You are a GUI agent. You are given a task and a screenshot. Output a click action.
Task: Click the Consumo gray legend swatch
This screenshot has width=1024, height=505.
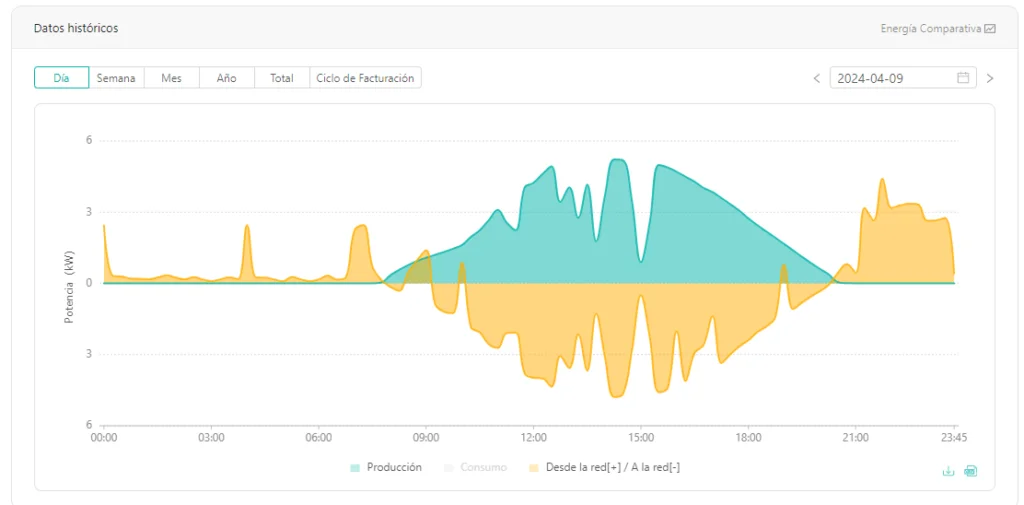click(x=448, y=468)
